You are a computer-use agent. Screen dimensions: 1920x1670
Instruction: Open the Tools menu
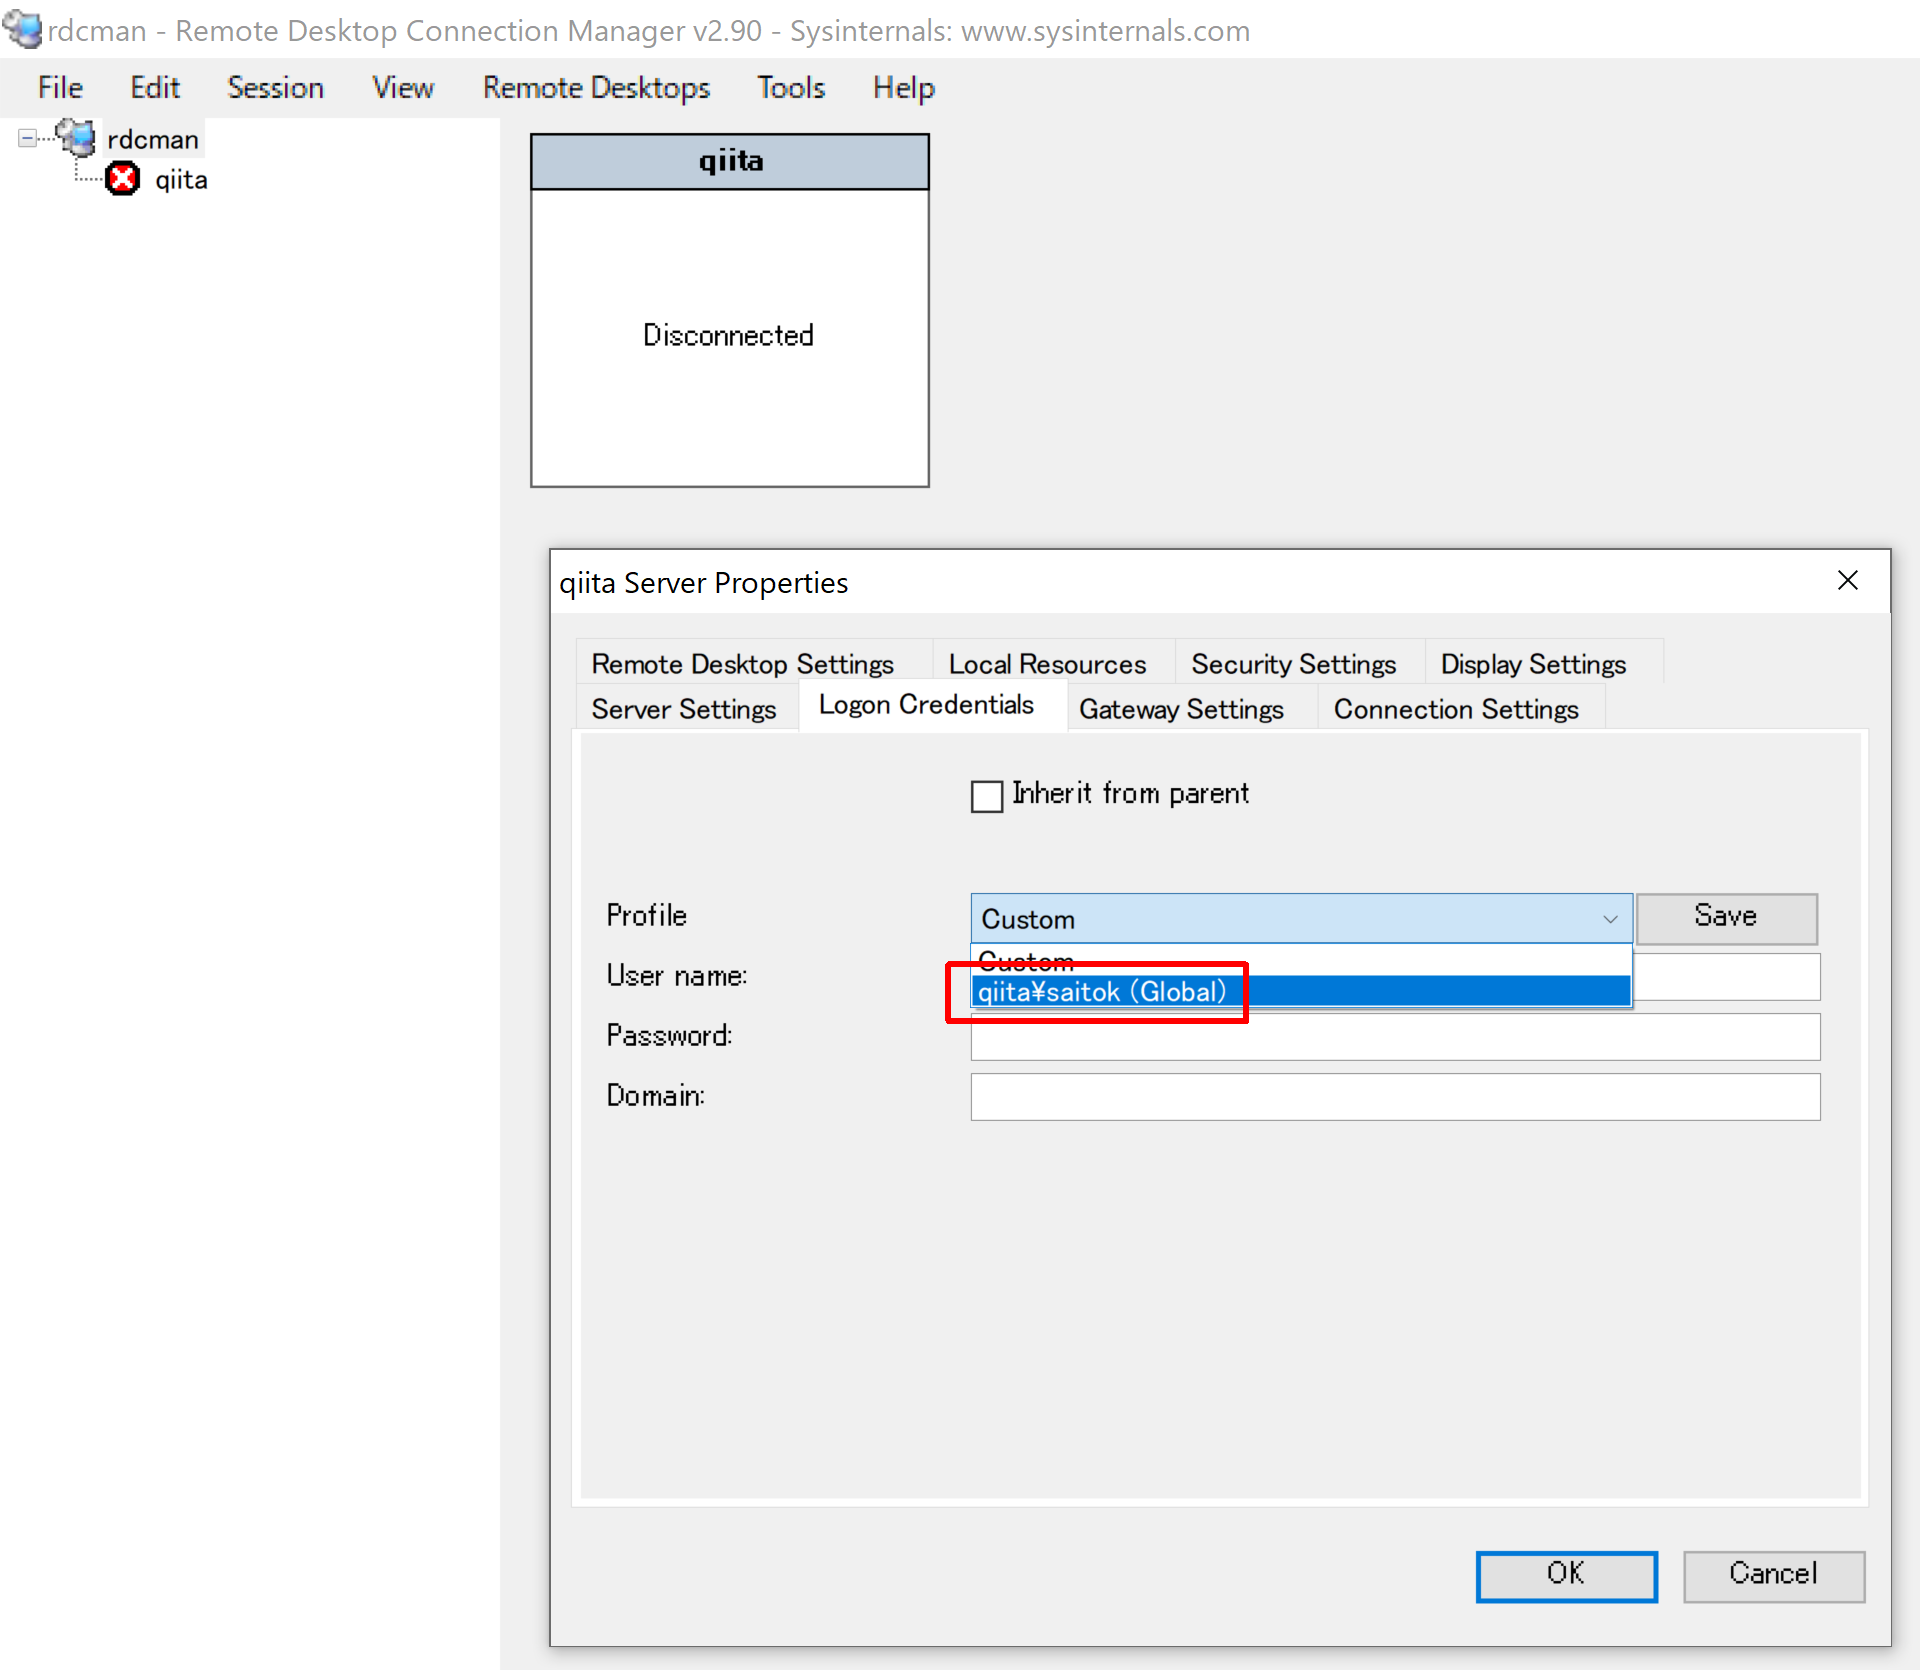[x=790, y=88]
